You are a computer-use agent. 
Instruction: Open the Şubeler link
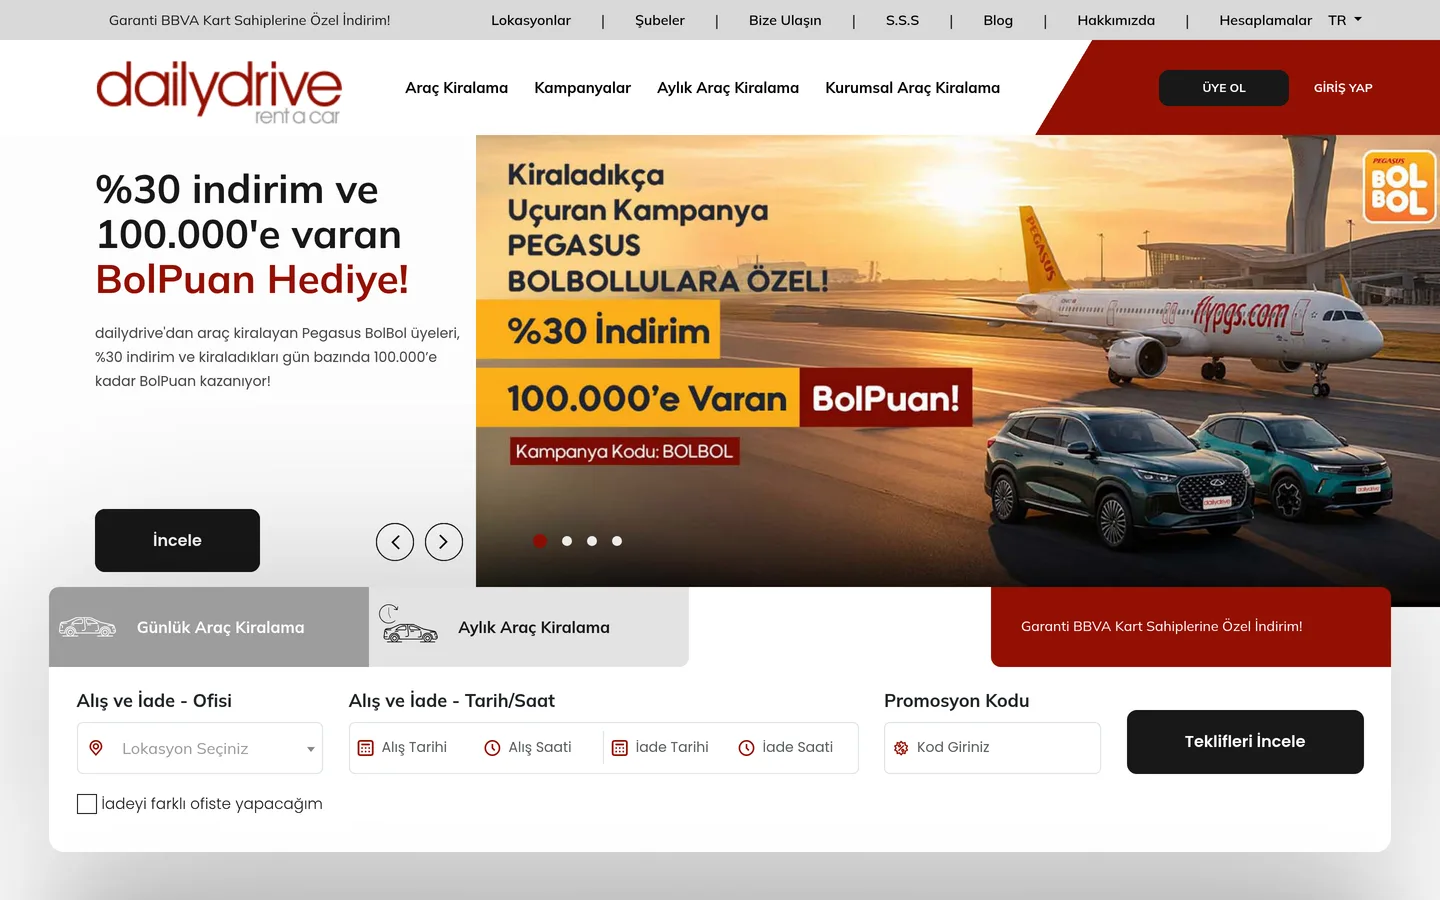[660, 20]
